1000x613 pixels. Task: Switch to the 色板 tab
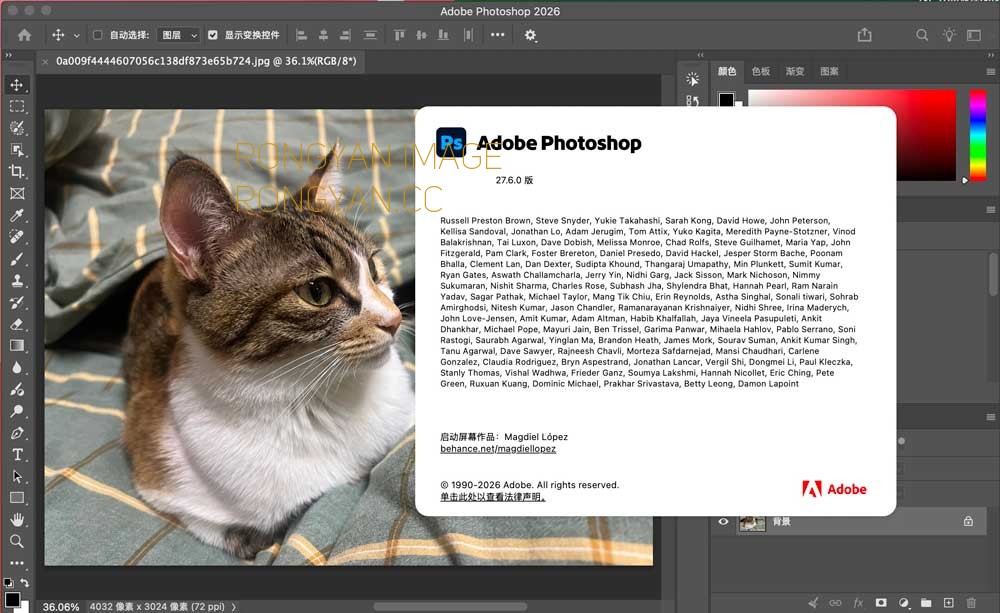coord(761,71)
